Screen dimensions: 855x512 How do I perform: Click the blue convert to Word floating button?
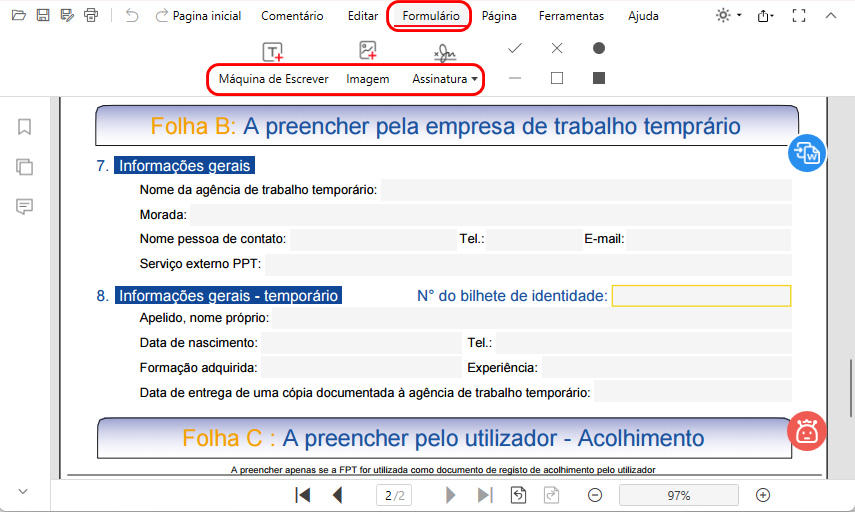click(x=806, y=153)
